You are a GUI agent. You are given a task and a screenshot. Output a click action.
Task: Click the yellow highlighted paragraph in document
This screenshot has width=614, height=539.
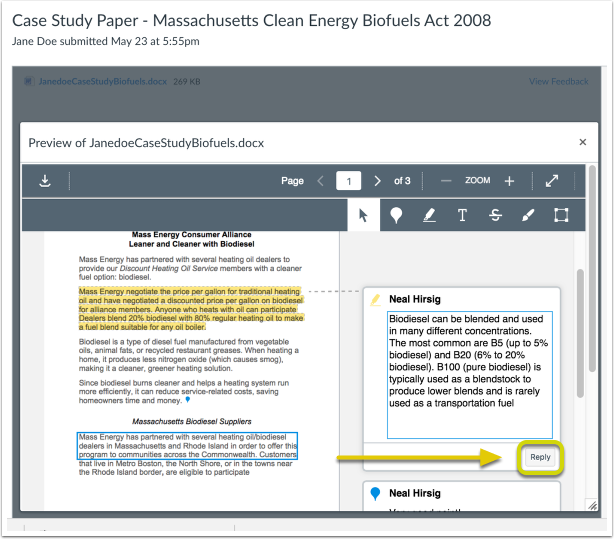(191, 309)
